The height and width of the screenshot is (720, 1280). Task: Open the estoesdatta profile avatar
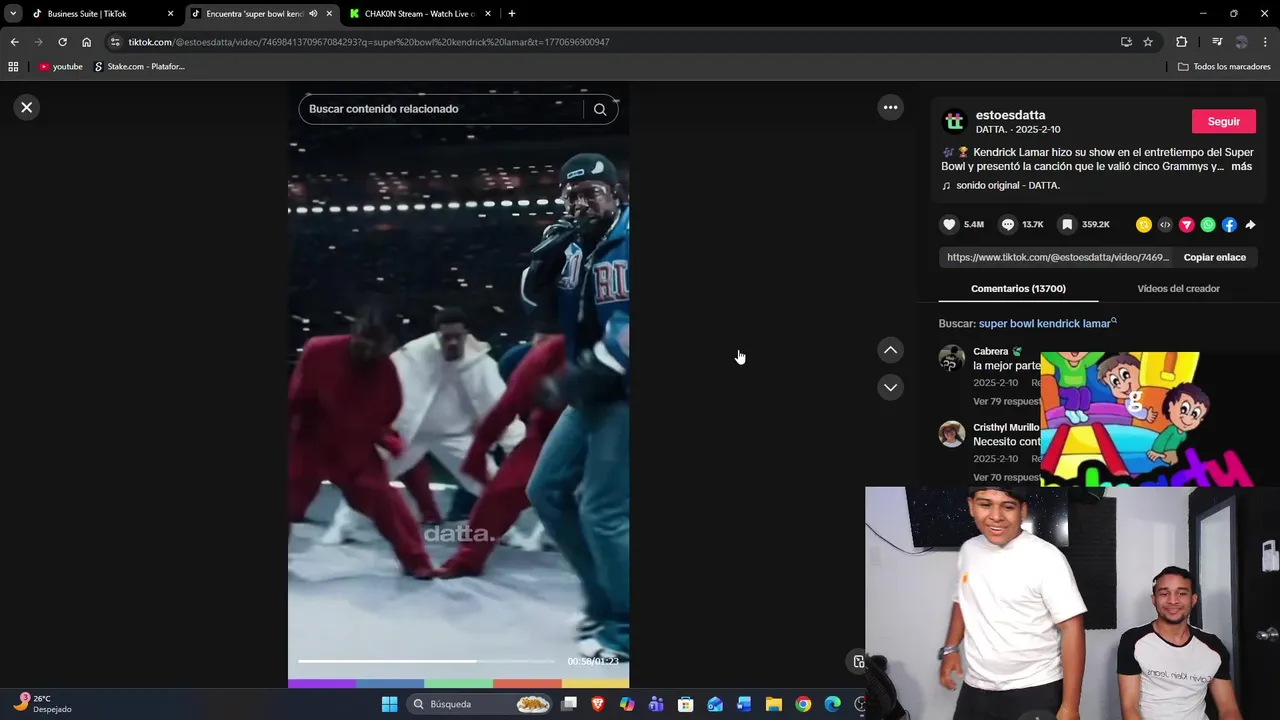[x=954, y=121]
